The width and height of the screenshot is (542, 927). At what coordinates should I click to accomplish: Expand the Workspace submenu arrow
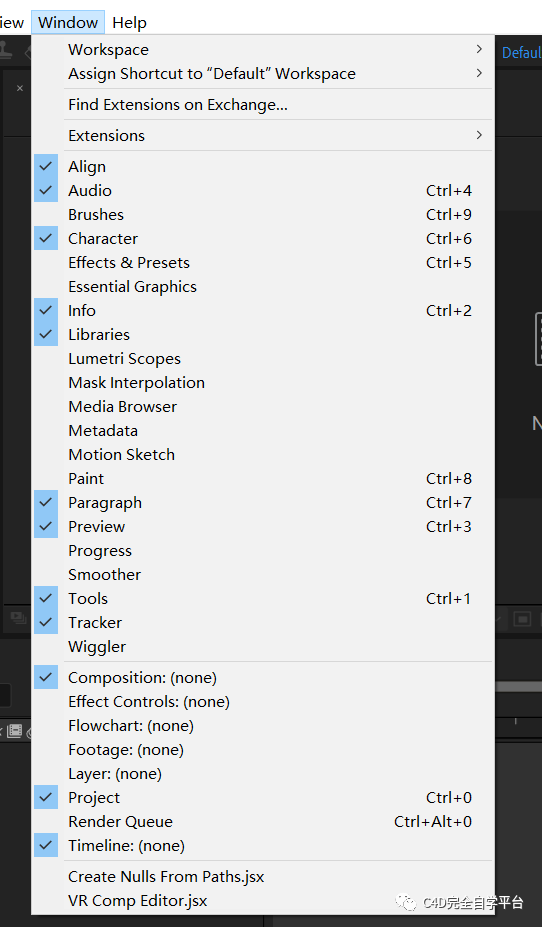[x=479, y=49]
